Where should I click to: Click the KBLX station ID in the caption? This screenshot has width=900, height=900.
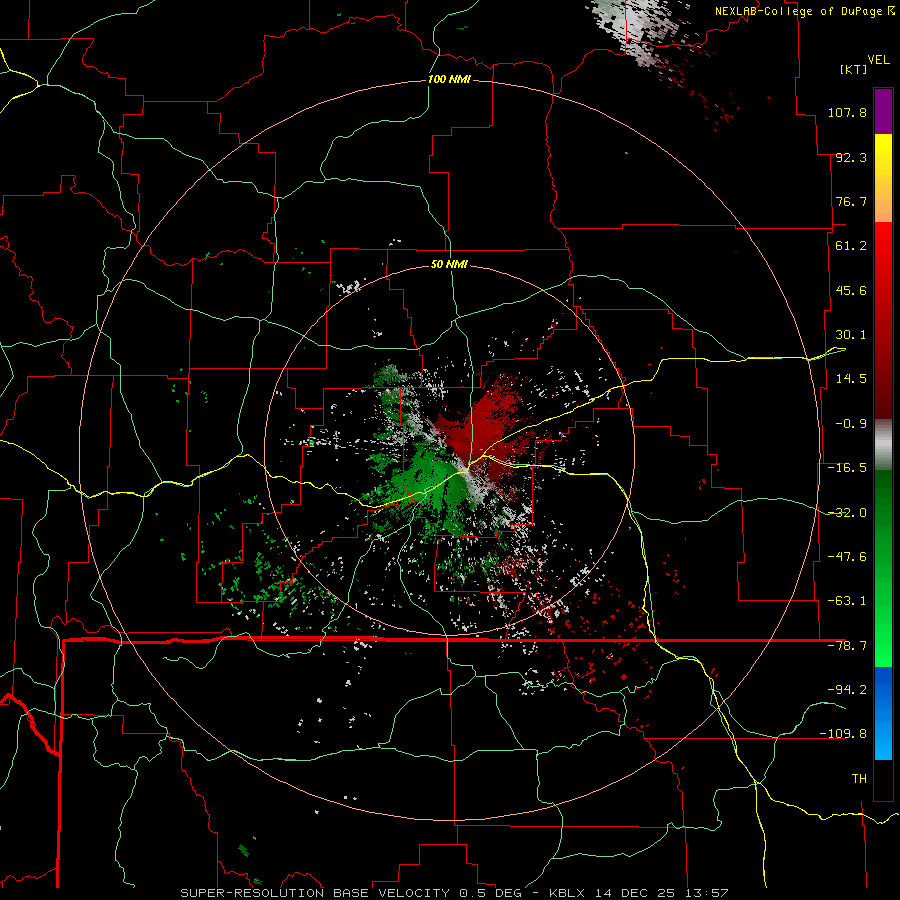[x=569, y=893]
